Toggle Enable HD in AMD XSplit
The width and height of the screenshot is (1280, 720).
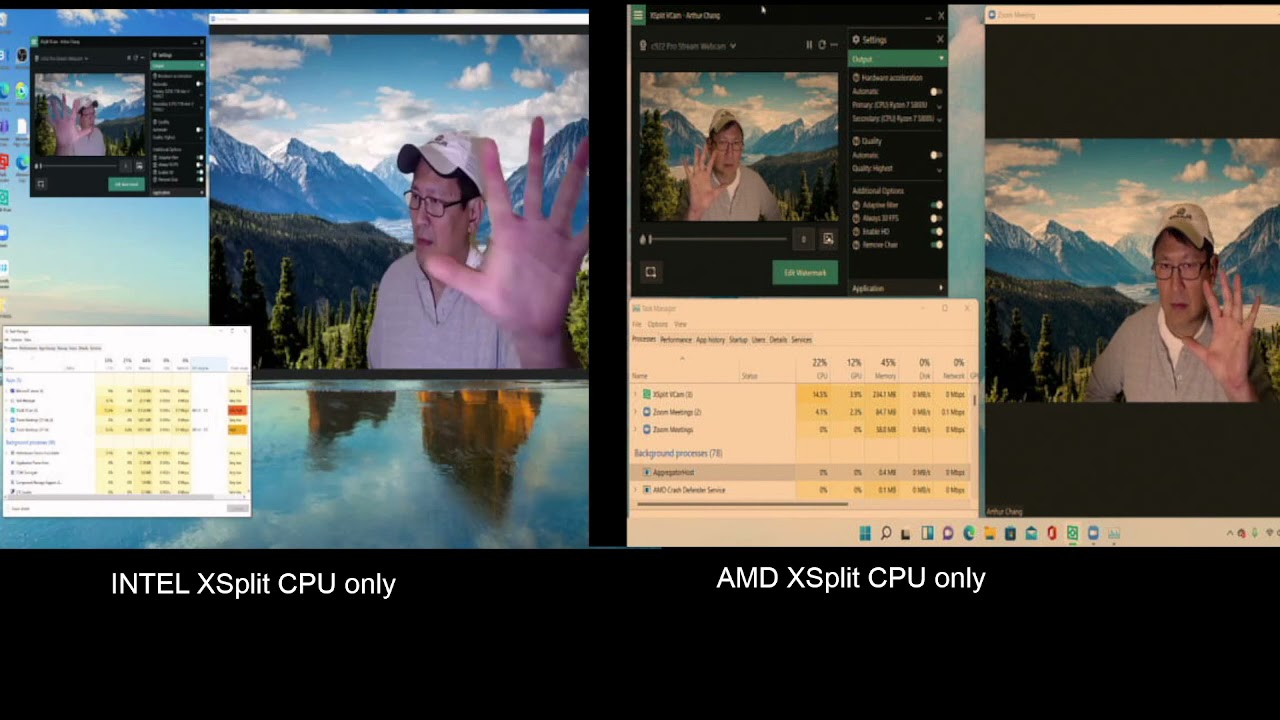[937, 231]
